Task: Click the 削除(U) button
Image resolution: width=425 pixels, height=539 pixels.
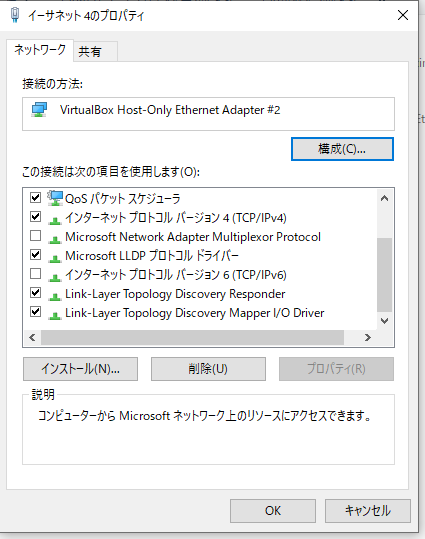Action: click(x=208, y=369)
